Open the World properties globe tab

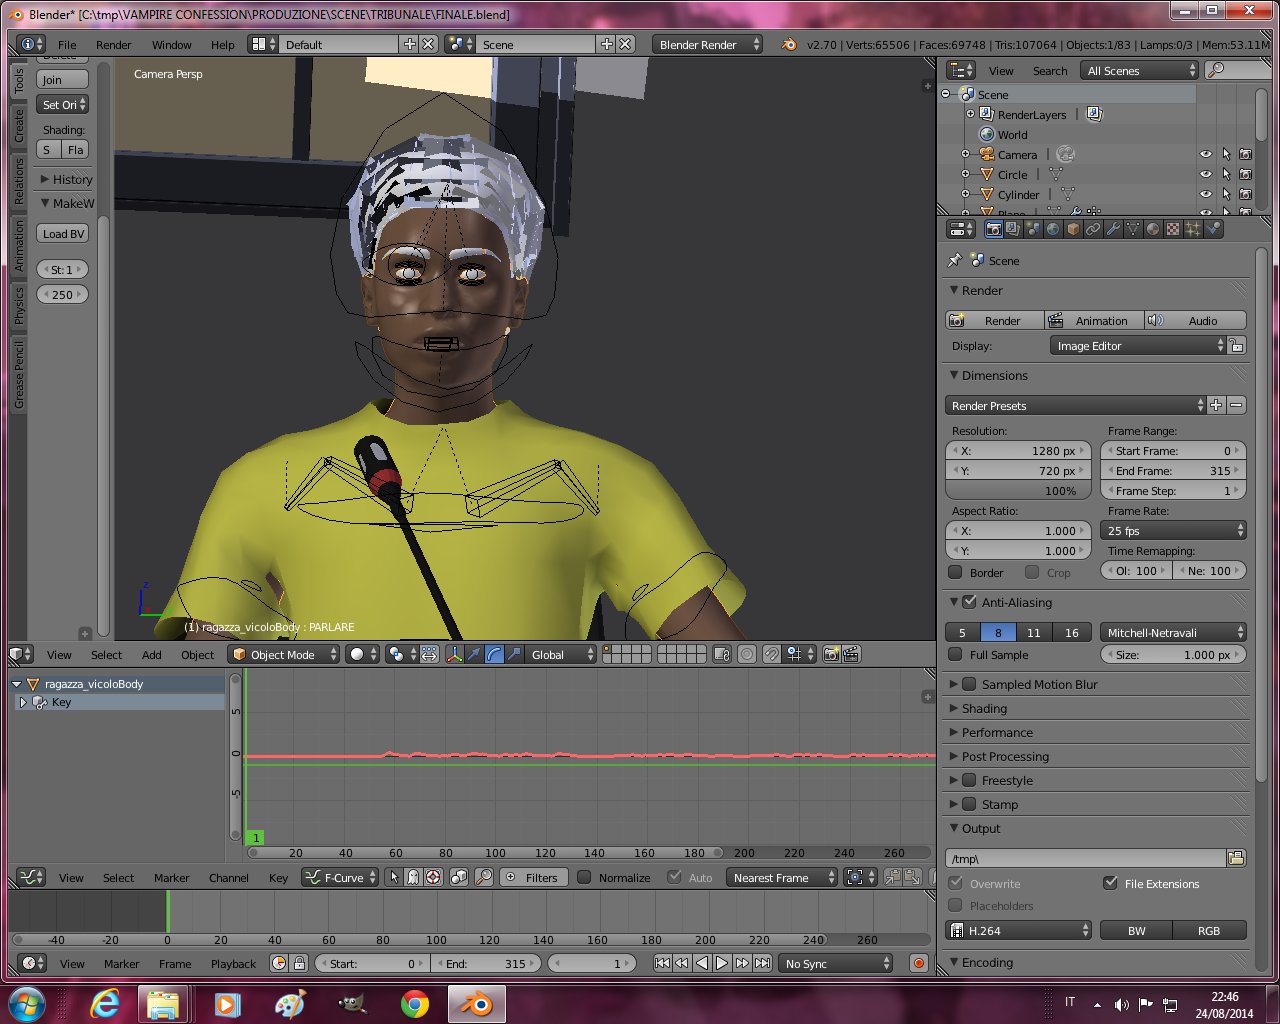pos(1053,229)
